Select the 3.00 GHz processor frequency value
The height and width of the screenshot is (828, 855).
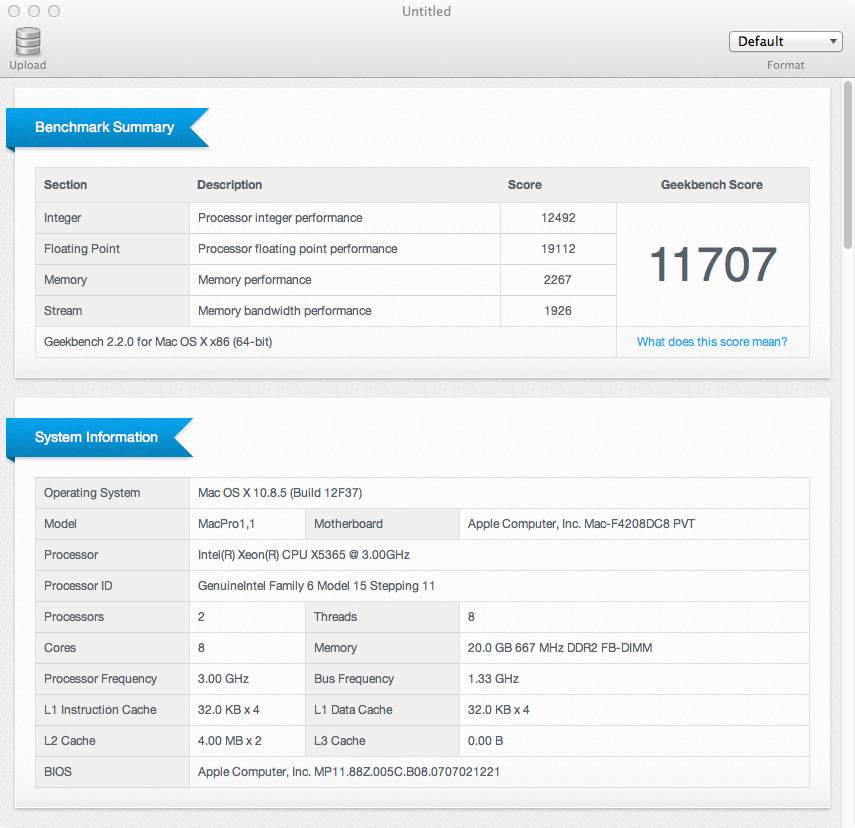point(223,679)
